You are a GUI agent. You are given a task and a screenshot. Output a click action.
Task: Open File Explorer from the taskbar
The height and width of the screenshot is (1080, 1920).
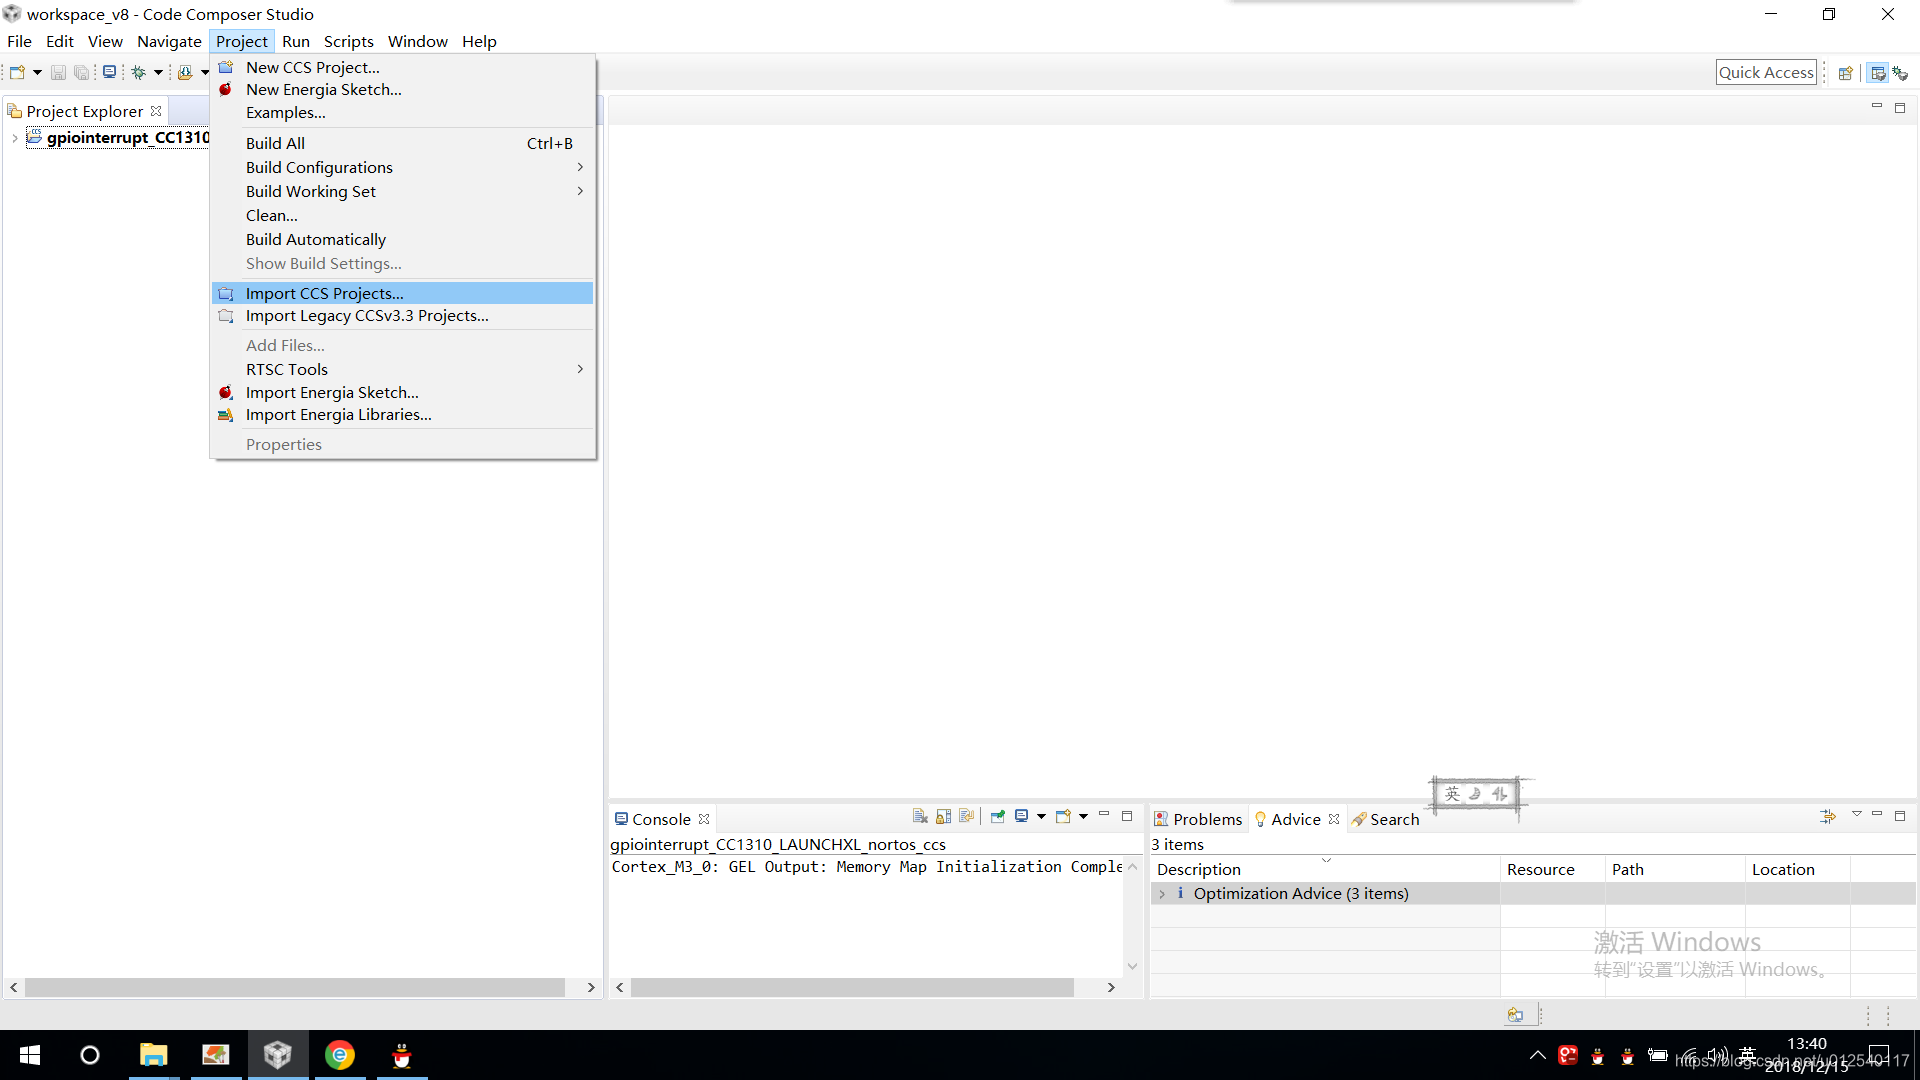point(153,1055)
